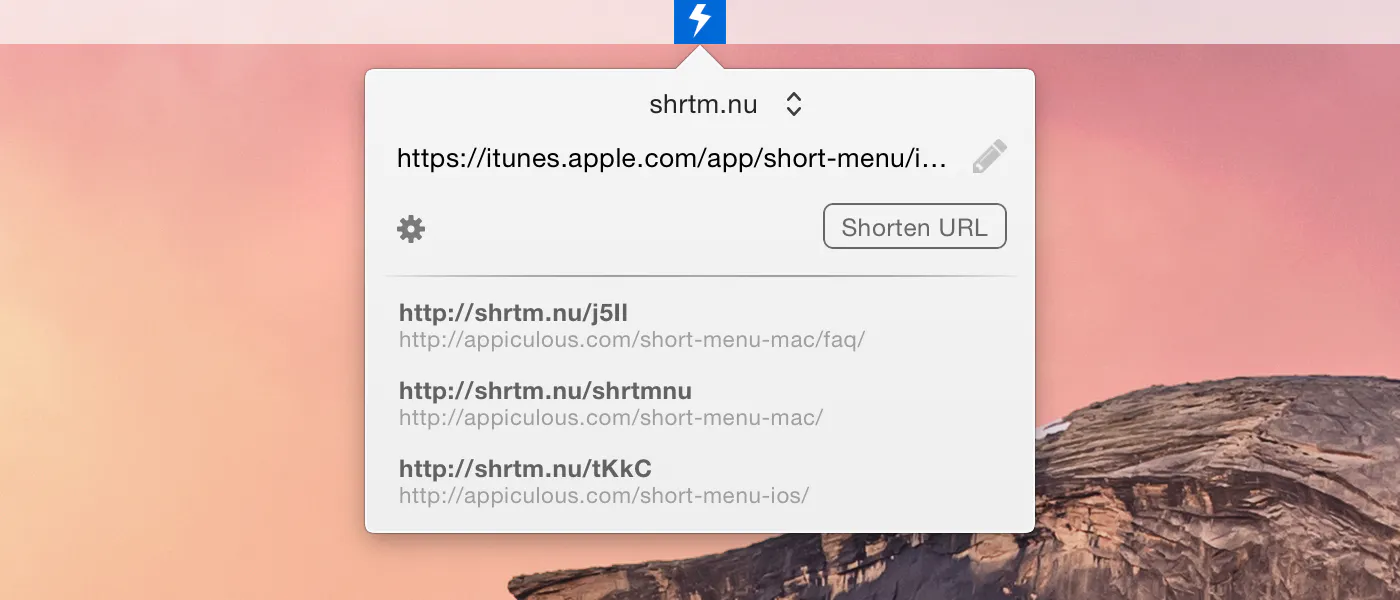Screen dimensions: 1400x600
Task: Click the Shorten URL button
Action: [x=914, y=227]
